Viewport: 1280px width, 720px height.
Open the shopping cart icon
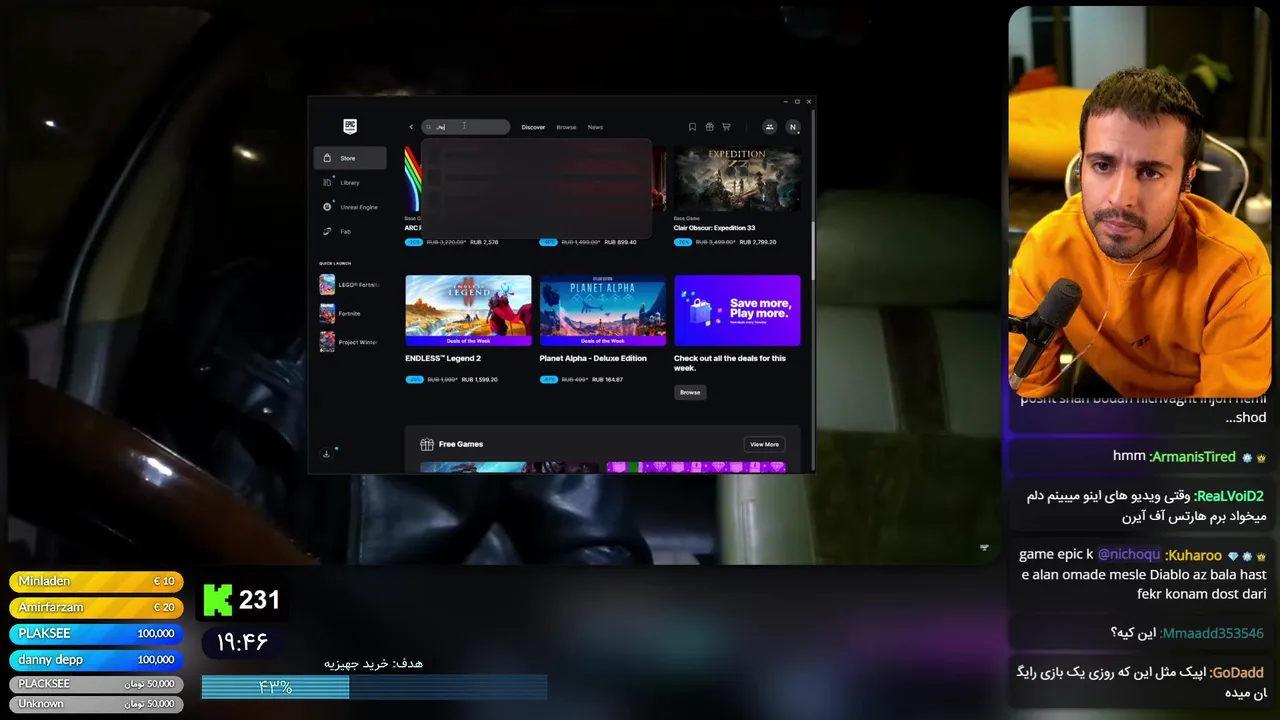pyautogui.click(x=726, y=127)
